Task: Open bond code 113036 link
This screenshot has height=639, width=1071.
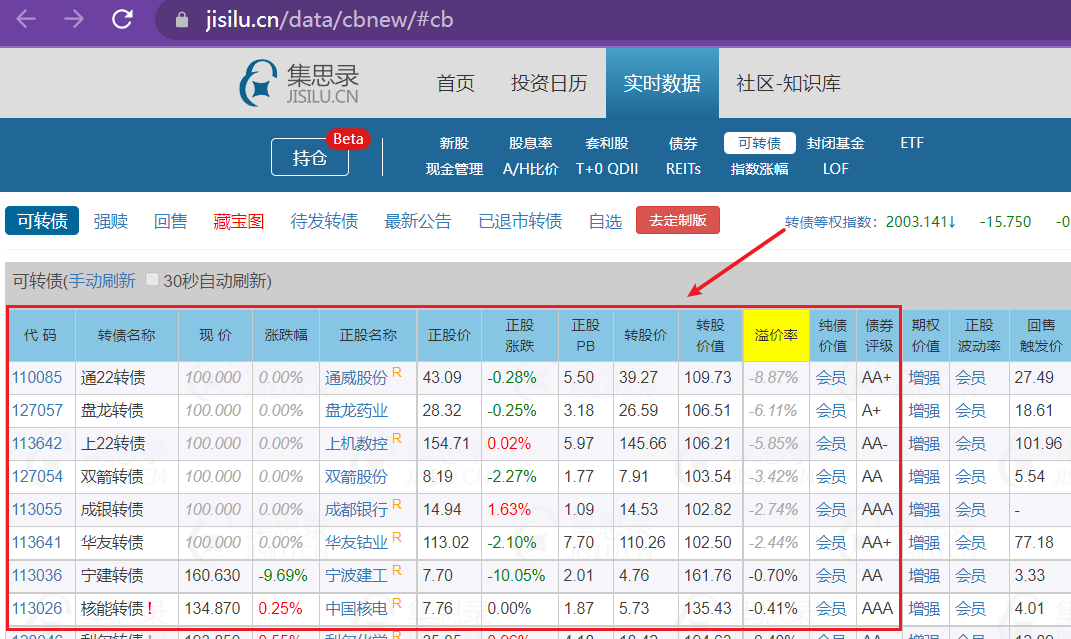Action: coord(37,576)
